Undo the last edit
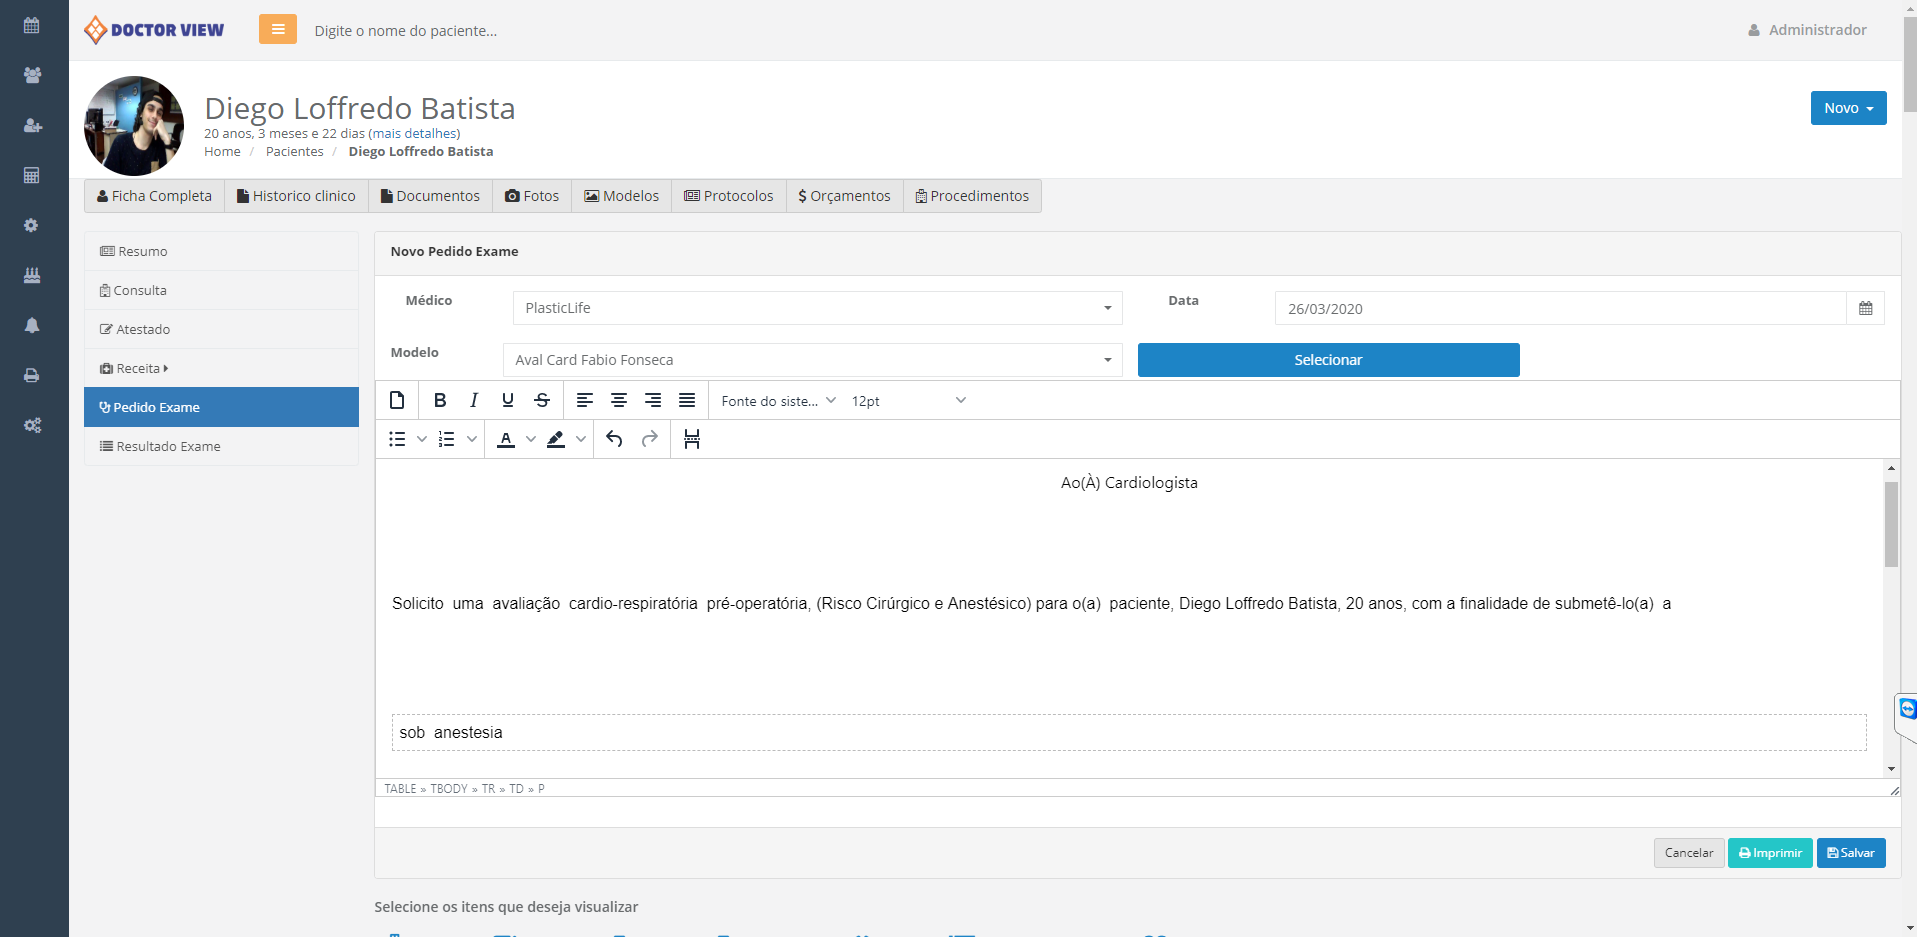This screenshot has width=1917, height=937. [x=614, y=439]
